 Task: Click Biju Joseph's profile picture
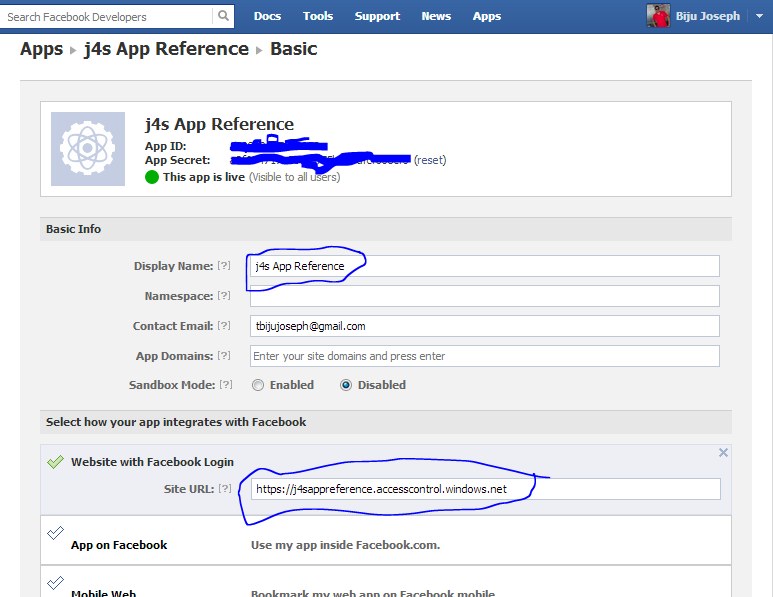[658, 16]
